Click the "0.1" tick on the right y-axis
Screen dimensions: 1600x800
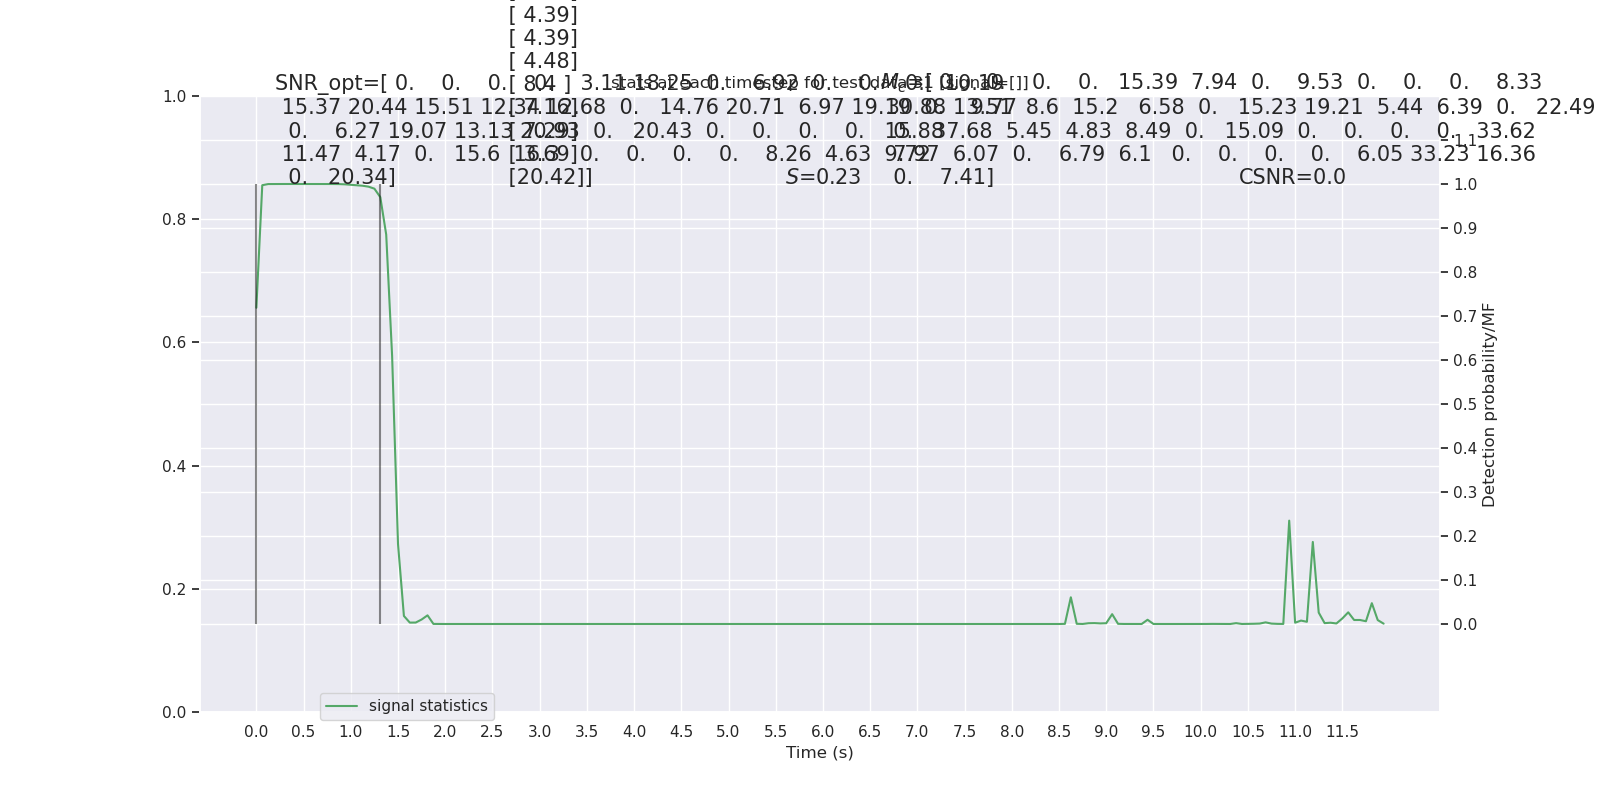[1465, 580]
